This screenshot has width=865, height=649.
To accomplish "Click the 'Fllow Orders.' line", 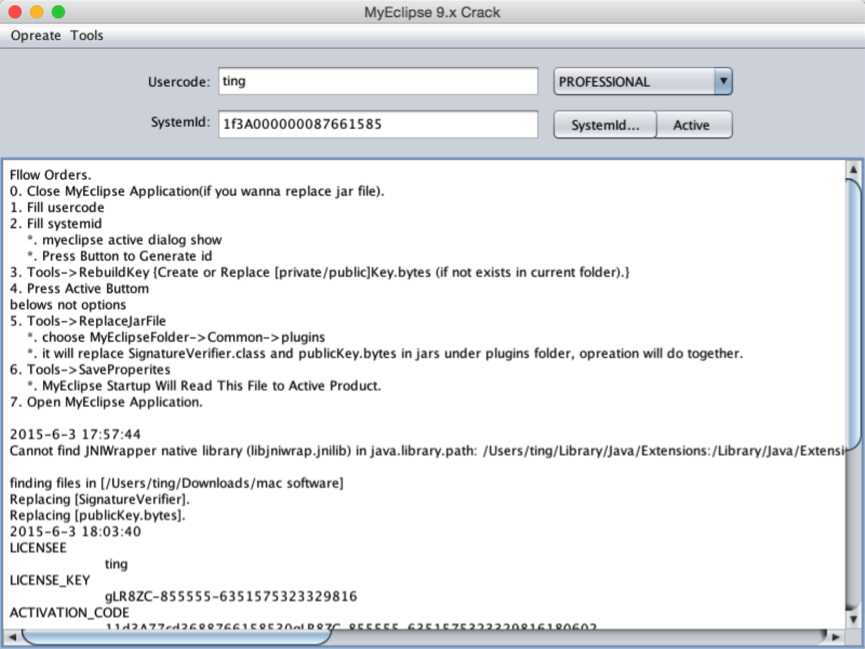I will click(x=50, y=175).
